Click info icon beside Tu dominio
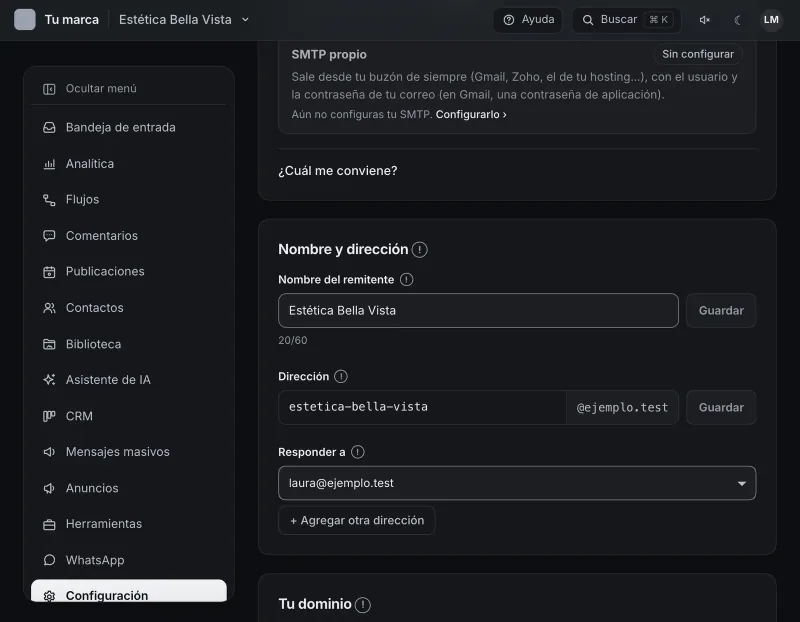The width and height of the screenshot is (800, 622). [362, 605]
